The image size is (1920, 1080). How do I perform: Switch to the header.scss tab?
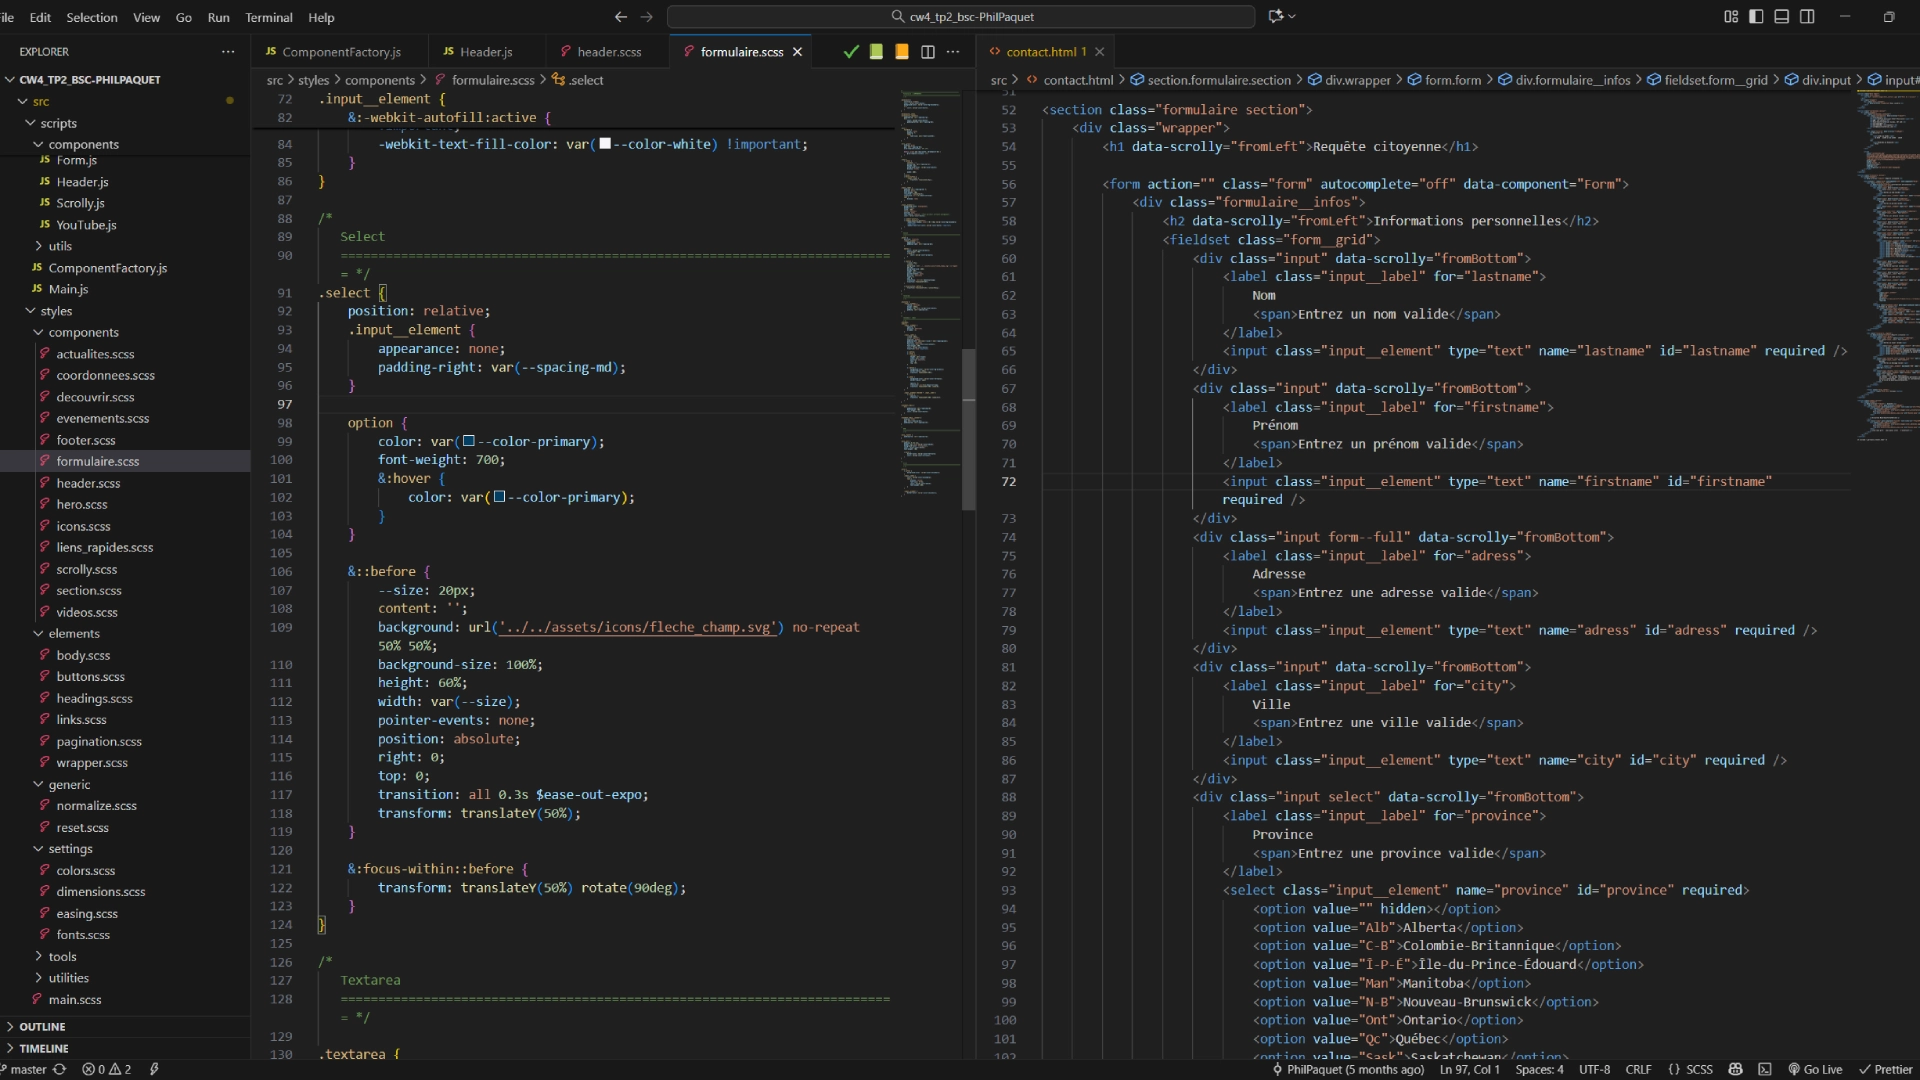click(x=609, y=52)
